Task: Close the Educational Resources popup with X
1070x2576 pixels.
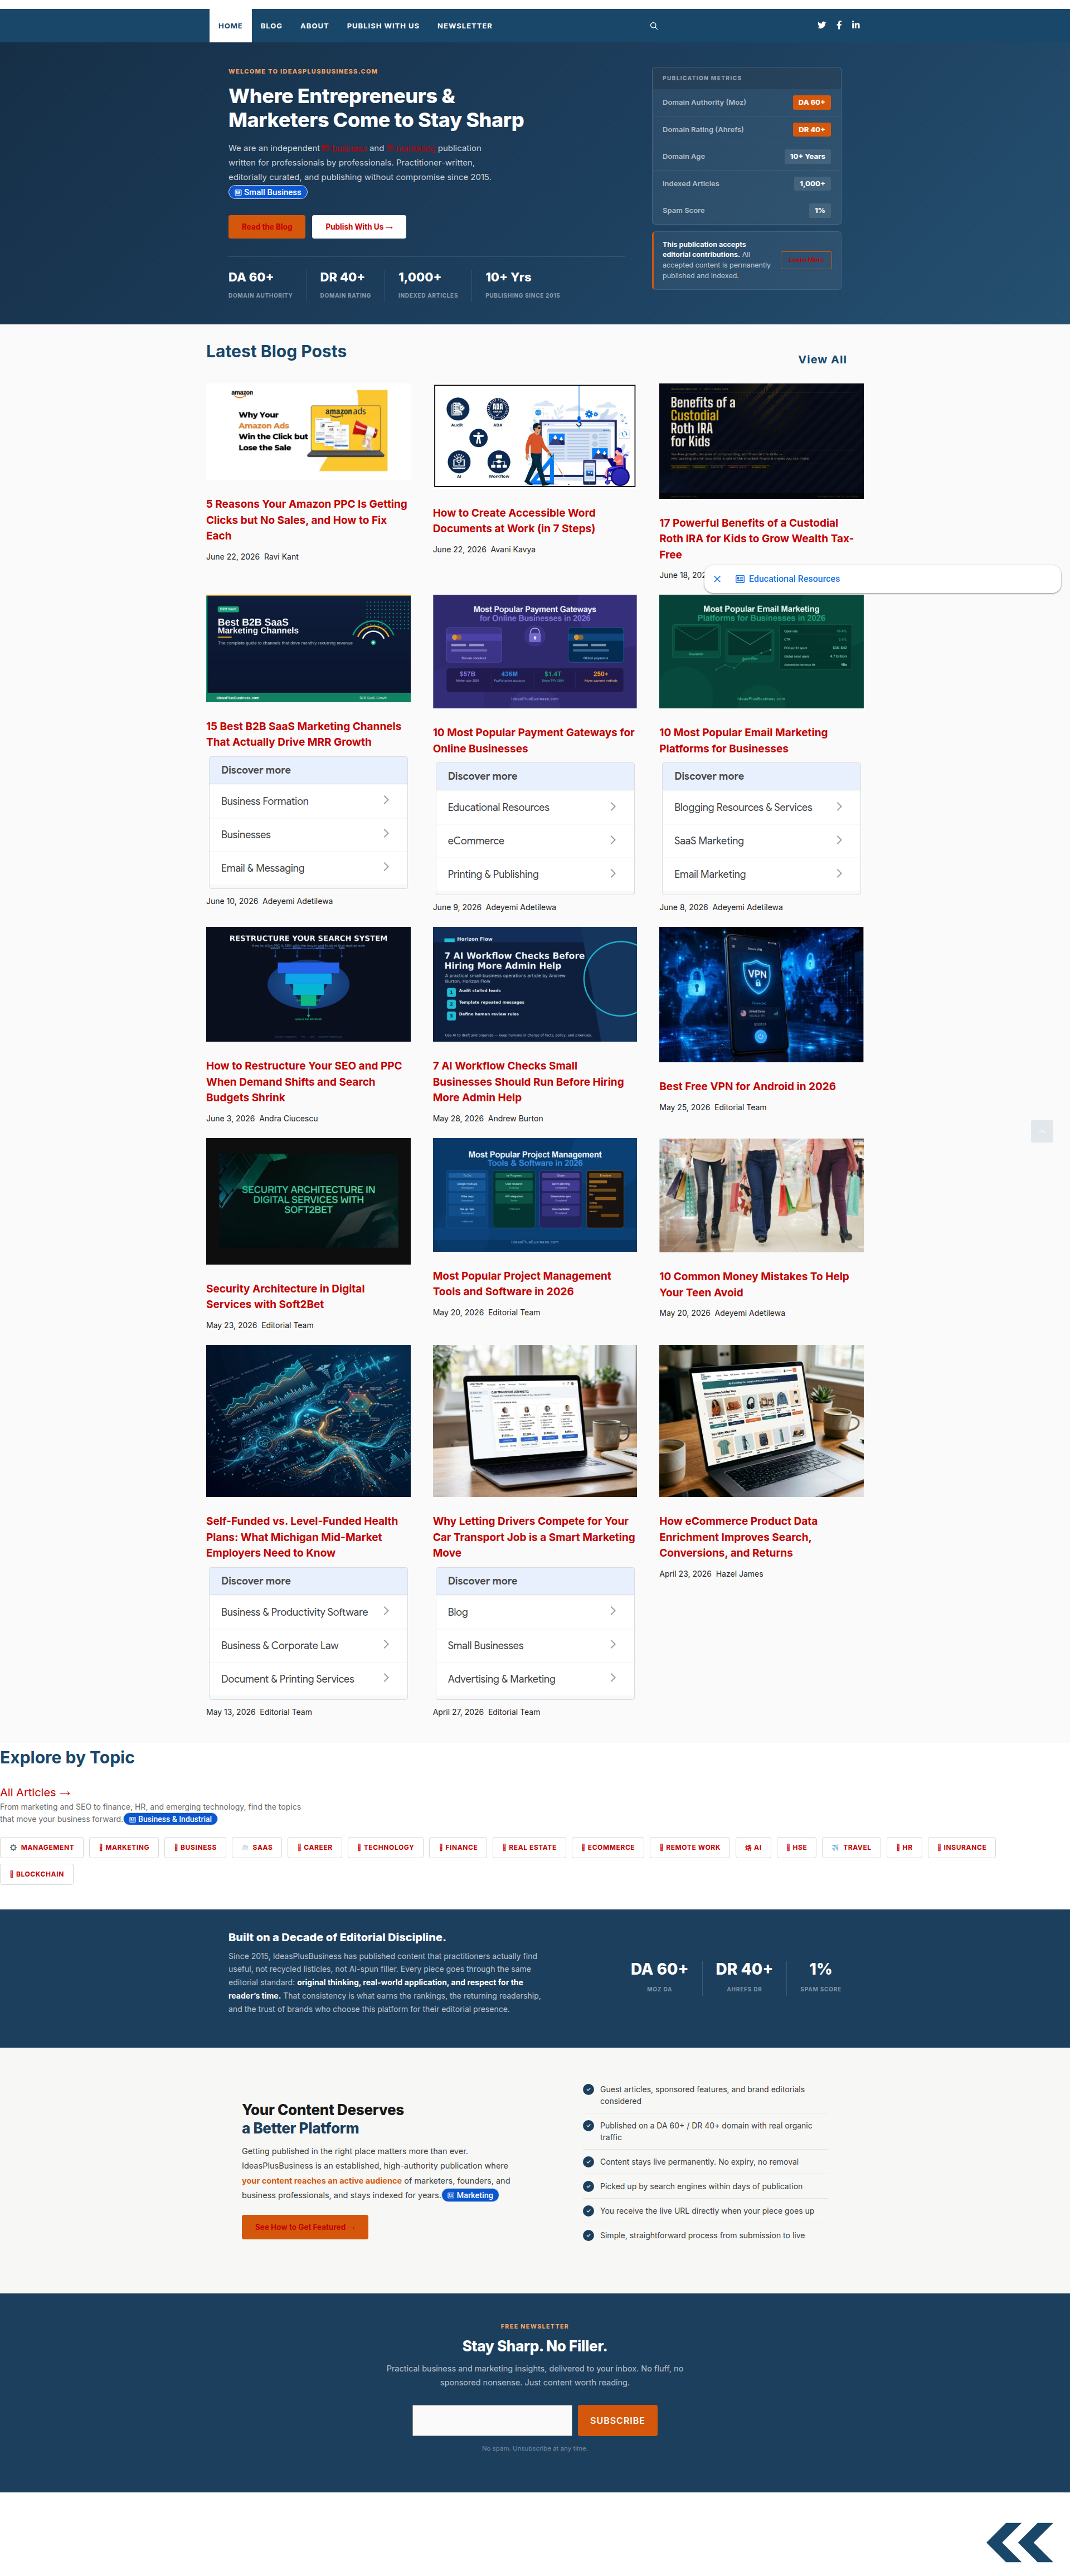Action: [x=717, y=579]
